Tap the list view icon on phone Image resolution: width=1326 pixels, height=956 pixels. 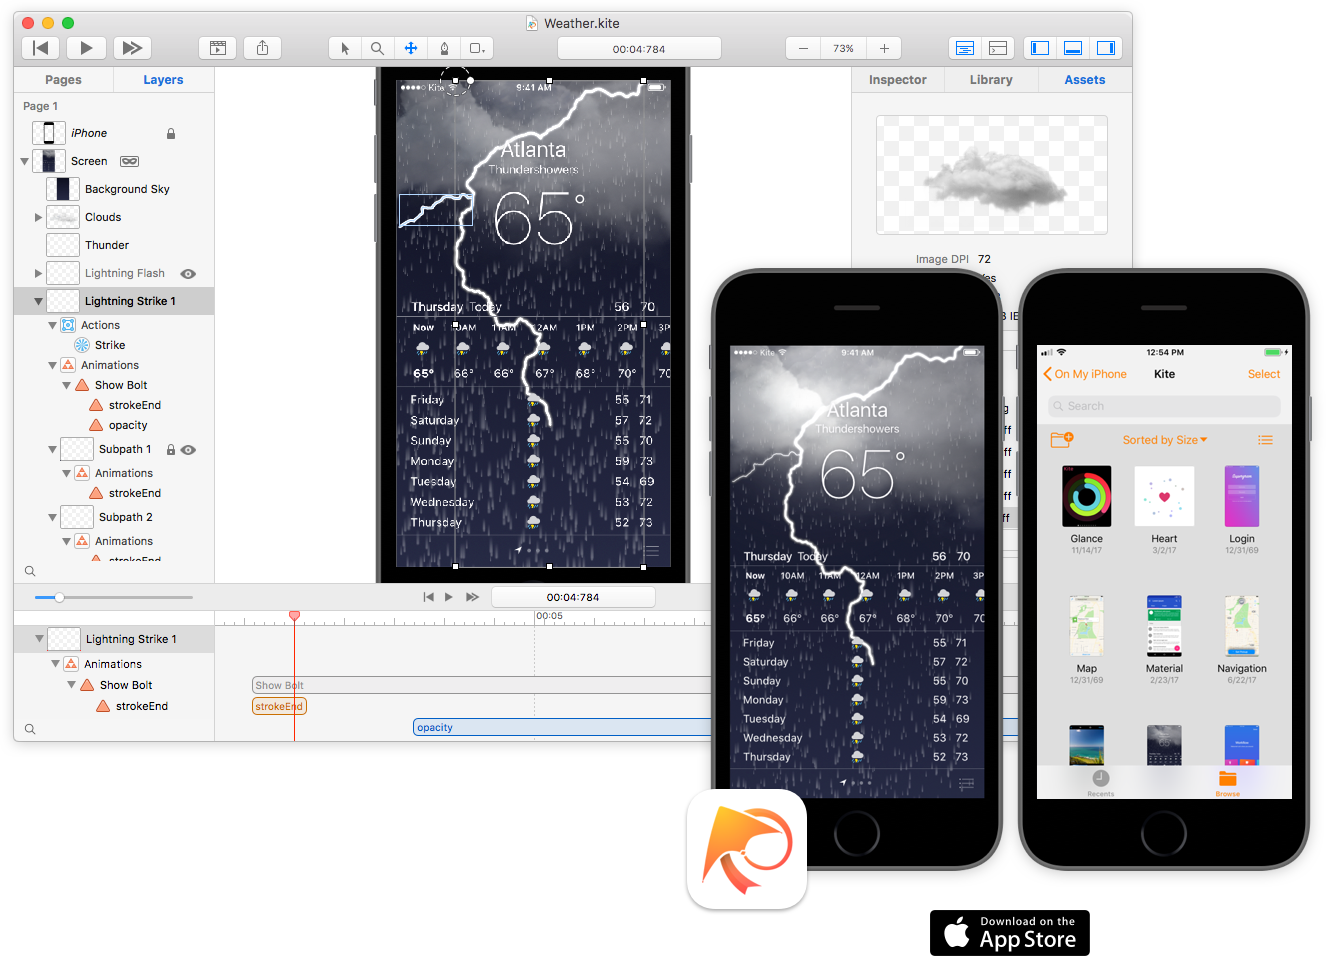[1265, 440]
